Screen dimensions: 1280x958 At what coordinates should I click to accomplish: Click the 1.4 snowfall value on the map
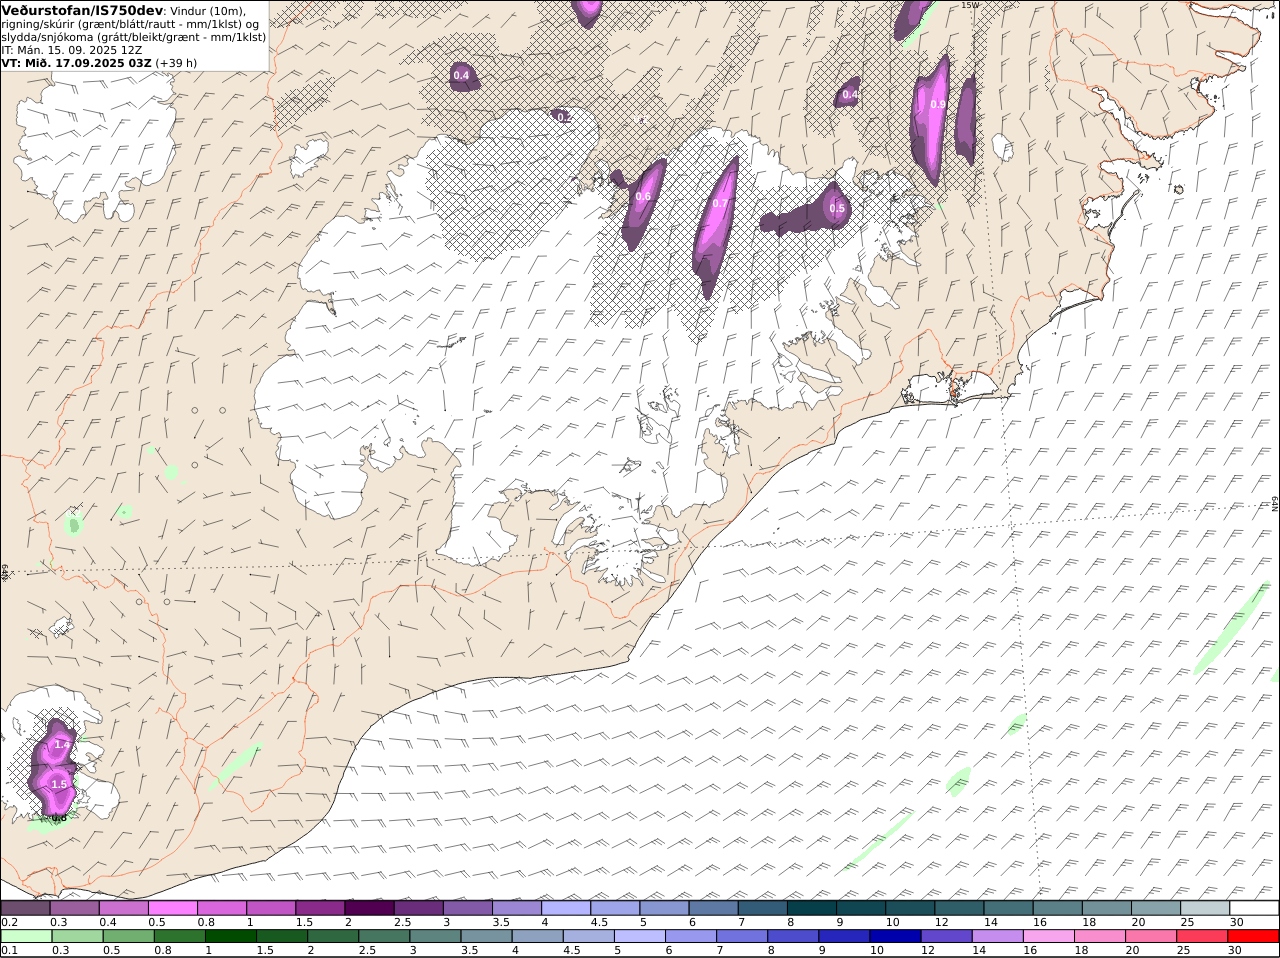62,744
